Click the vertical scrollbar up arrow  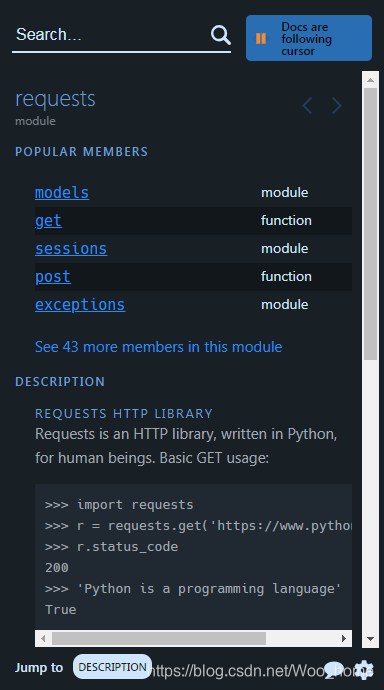pos(370,80)
